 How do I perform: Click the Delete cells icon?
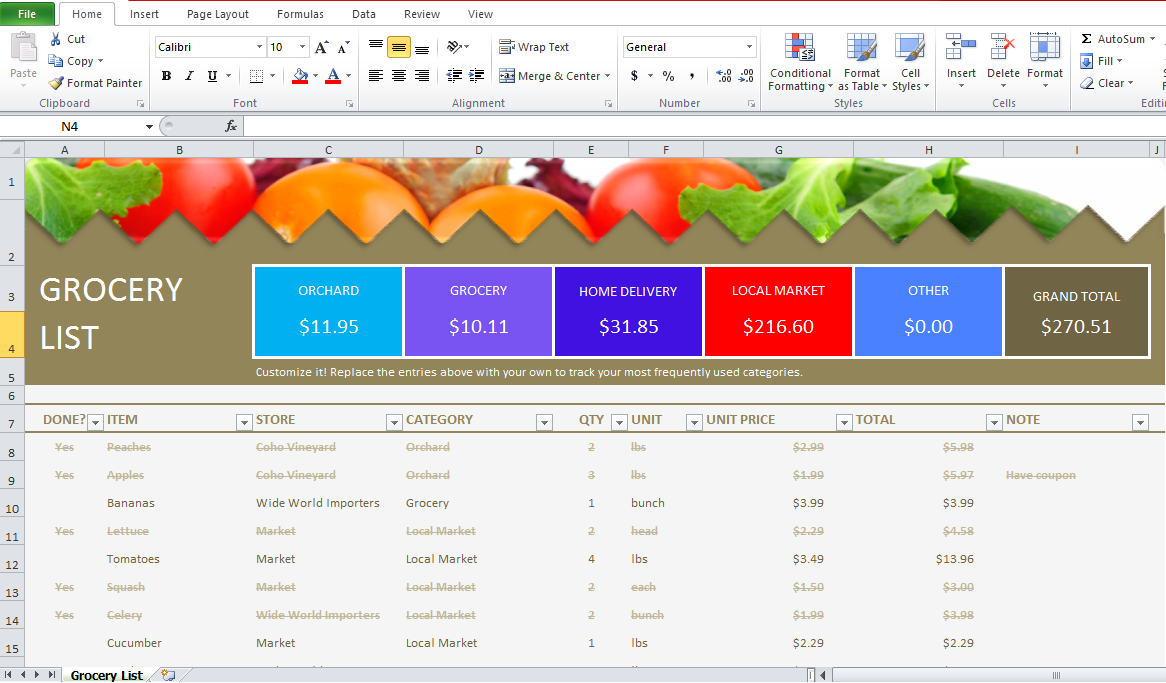click(x=1002, y=47)
